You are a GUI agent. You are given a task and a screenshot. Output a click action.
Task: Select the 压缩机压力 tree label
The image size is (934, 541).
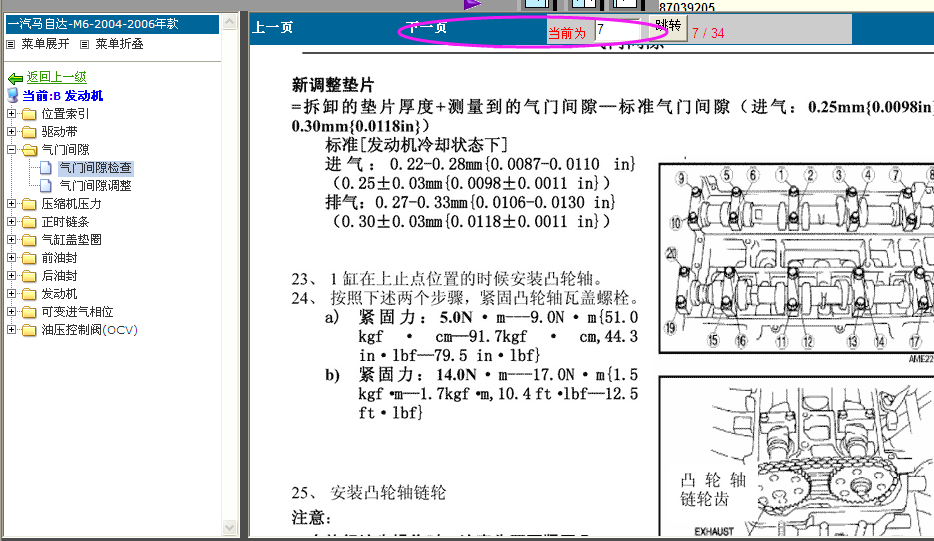[71, 204]
